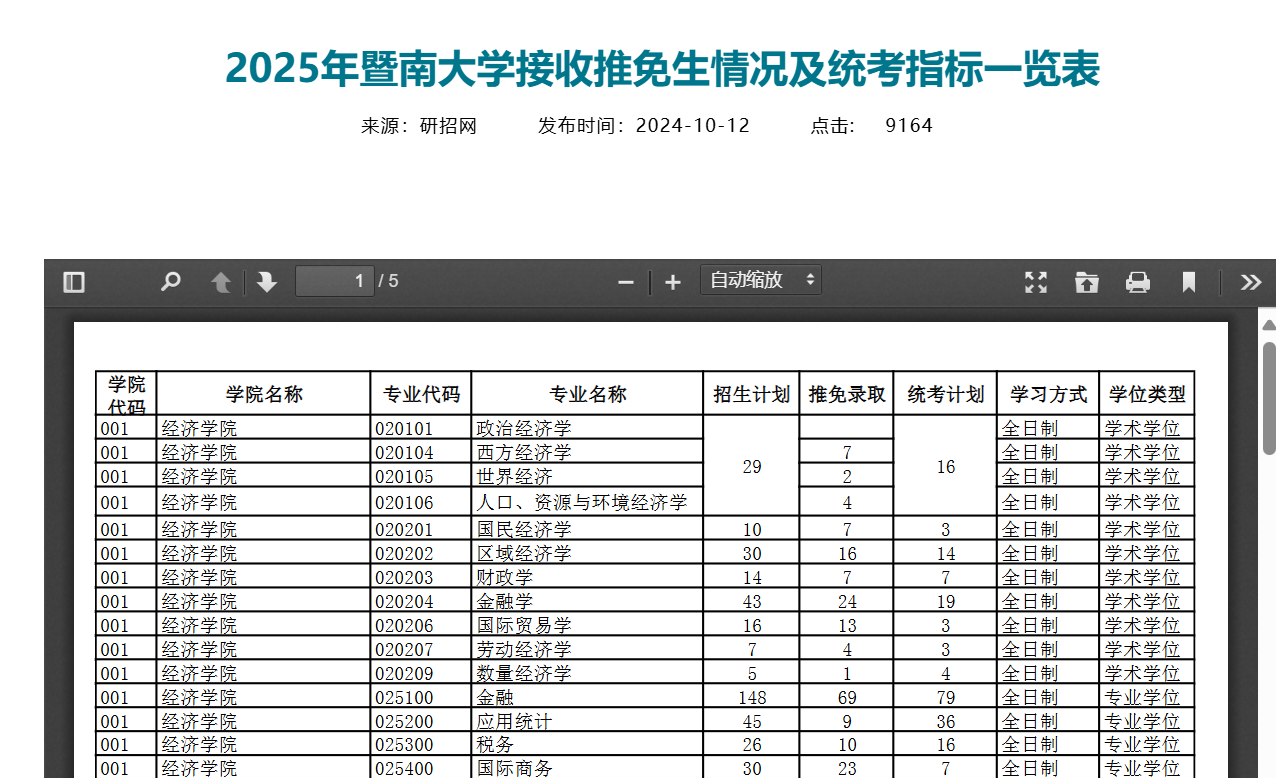Viewport: 1276px width, 778px height.
Task: Click unified exam plan value 79
Action: tap(945, 697)
